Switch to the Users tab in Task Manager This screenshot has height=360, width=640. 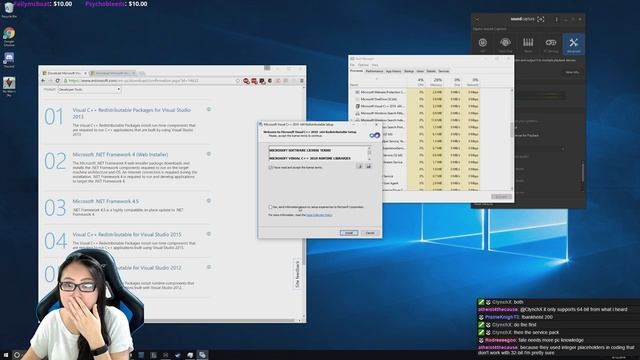[420, 71]
